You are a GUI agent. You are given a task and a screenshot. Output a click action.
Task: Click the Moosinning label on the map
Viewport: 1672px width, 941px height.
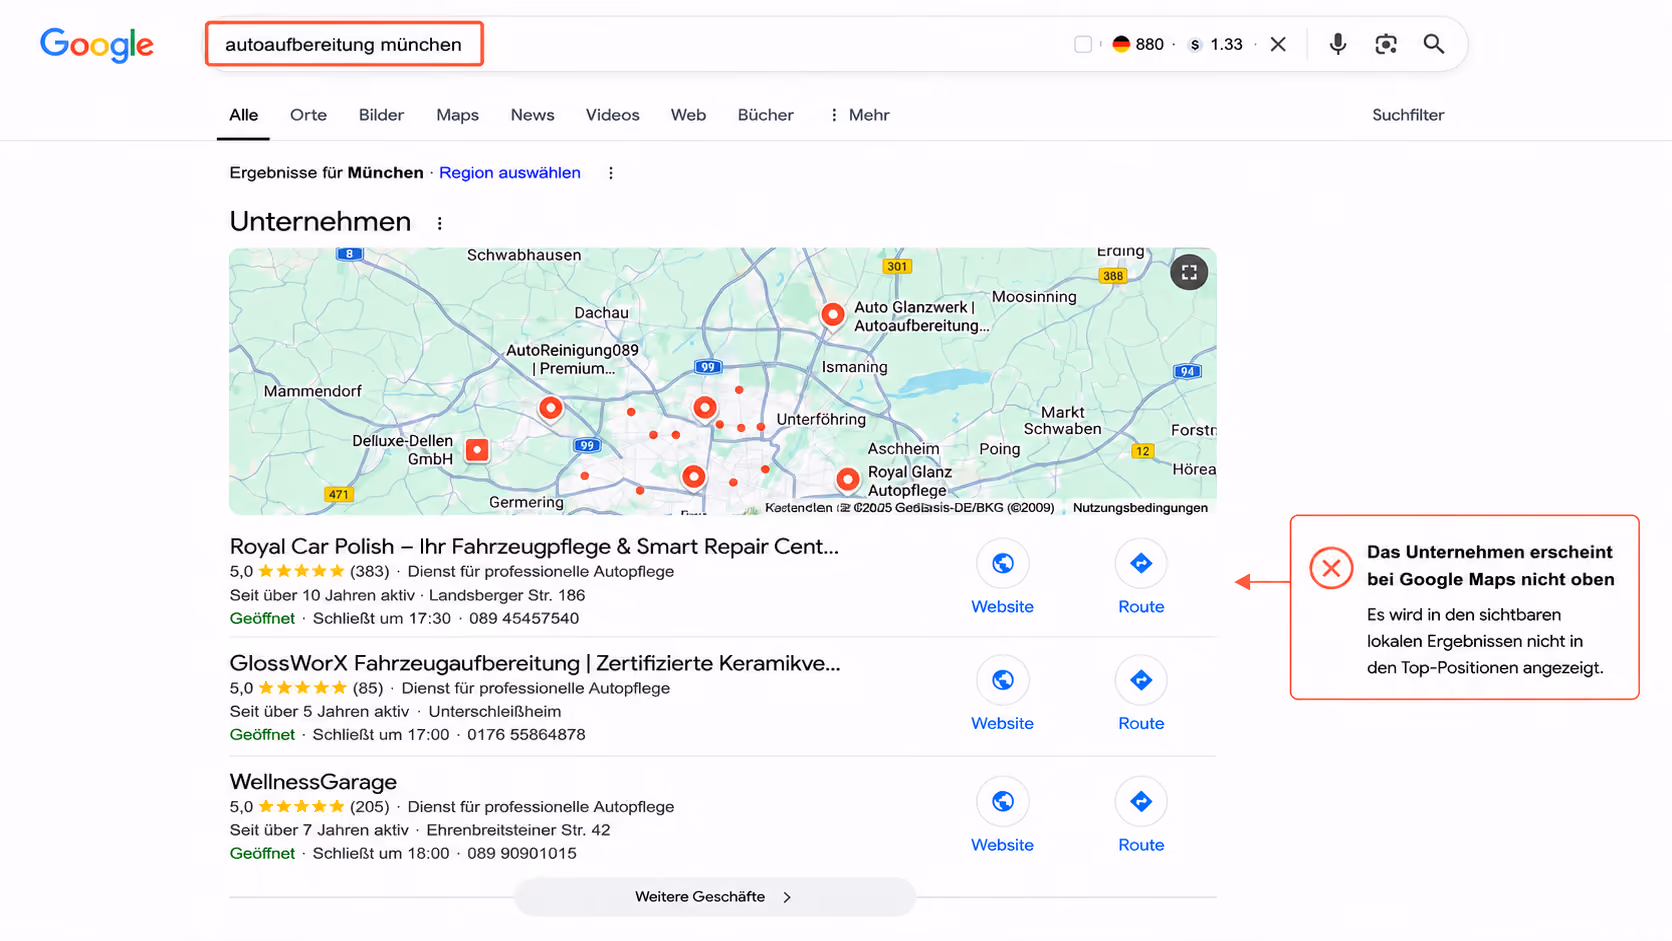coord(1034,297)
